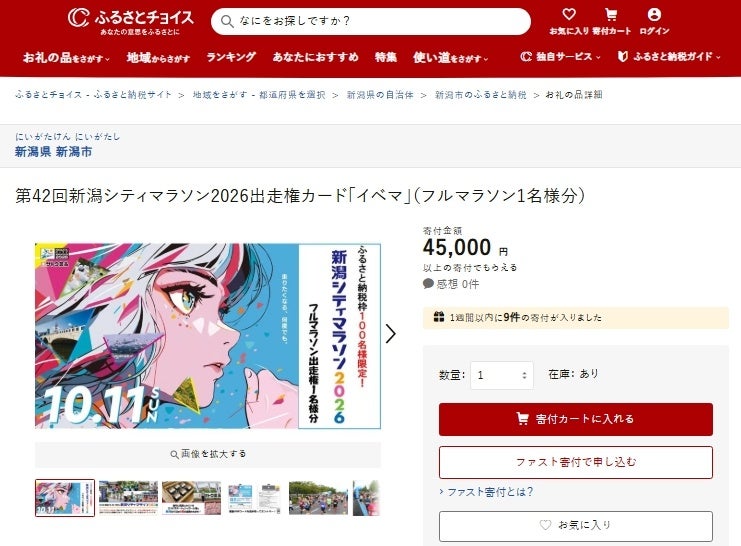Open the ランキング menu item
The width and height of the screenshot is (741, 546).
(x=231, y=57)
